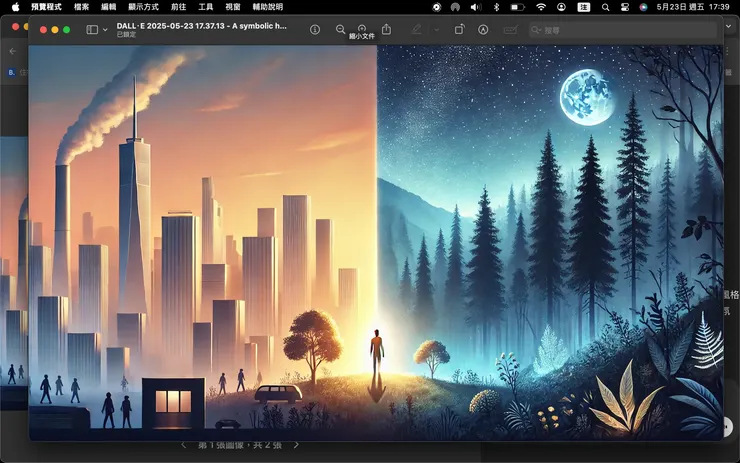The width and height of the screenshot is (740, 463).
Task: Go back in the background window
Action: coord(13,51)
